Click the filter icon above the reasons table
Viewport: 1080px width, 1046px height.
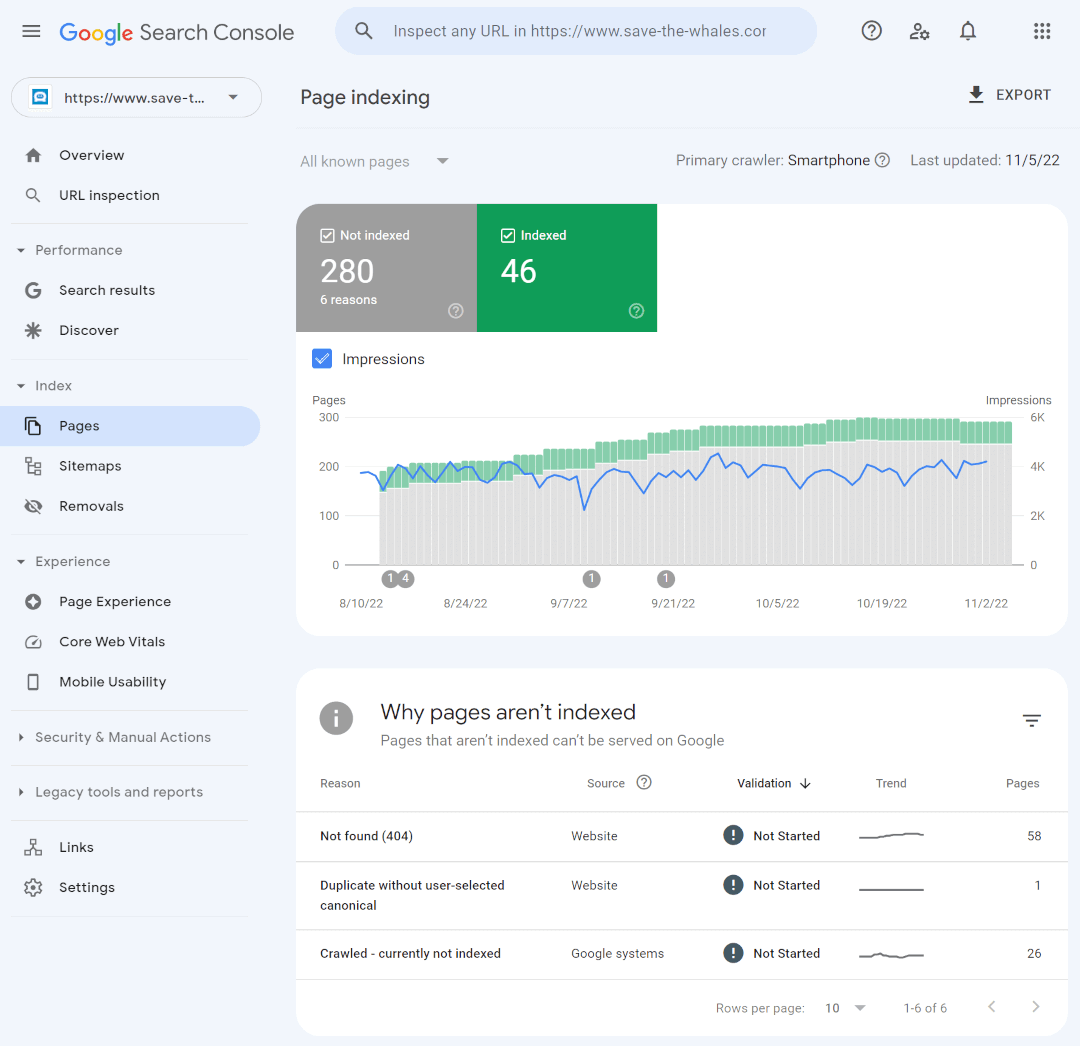pyautogui.click(x=1031, y=720)
